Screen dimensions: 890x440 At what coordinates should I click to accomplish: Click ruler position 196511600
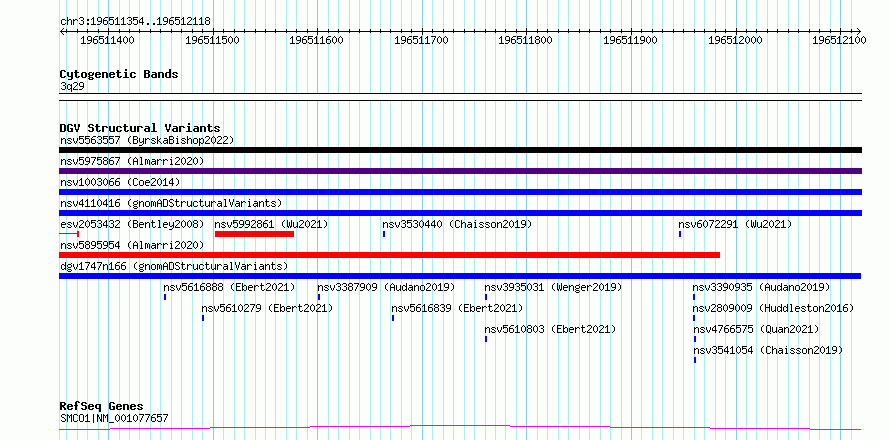click(317, 40)
